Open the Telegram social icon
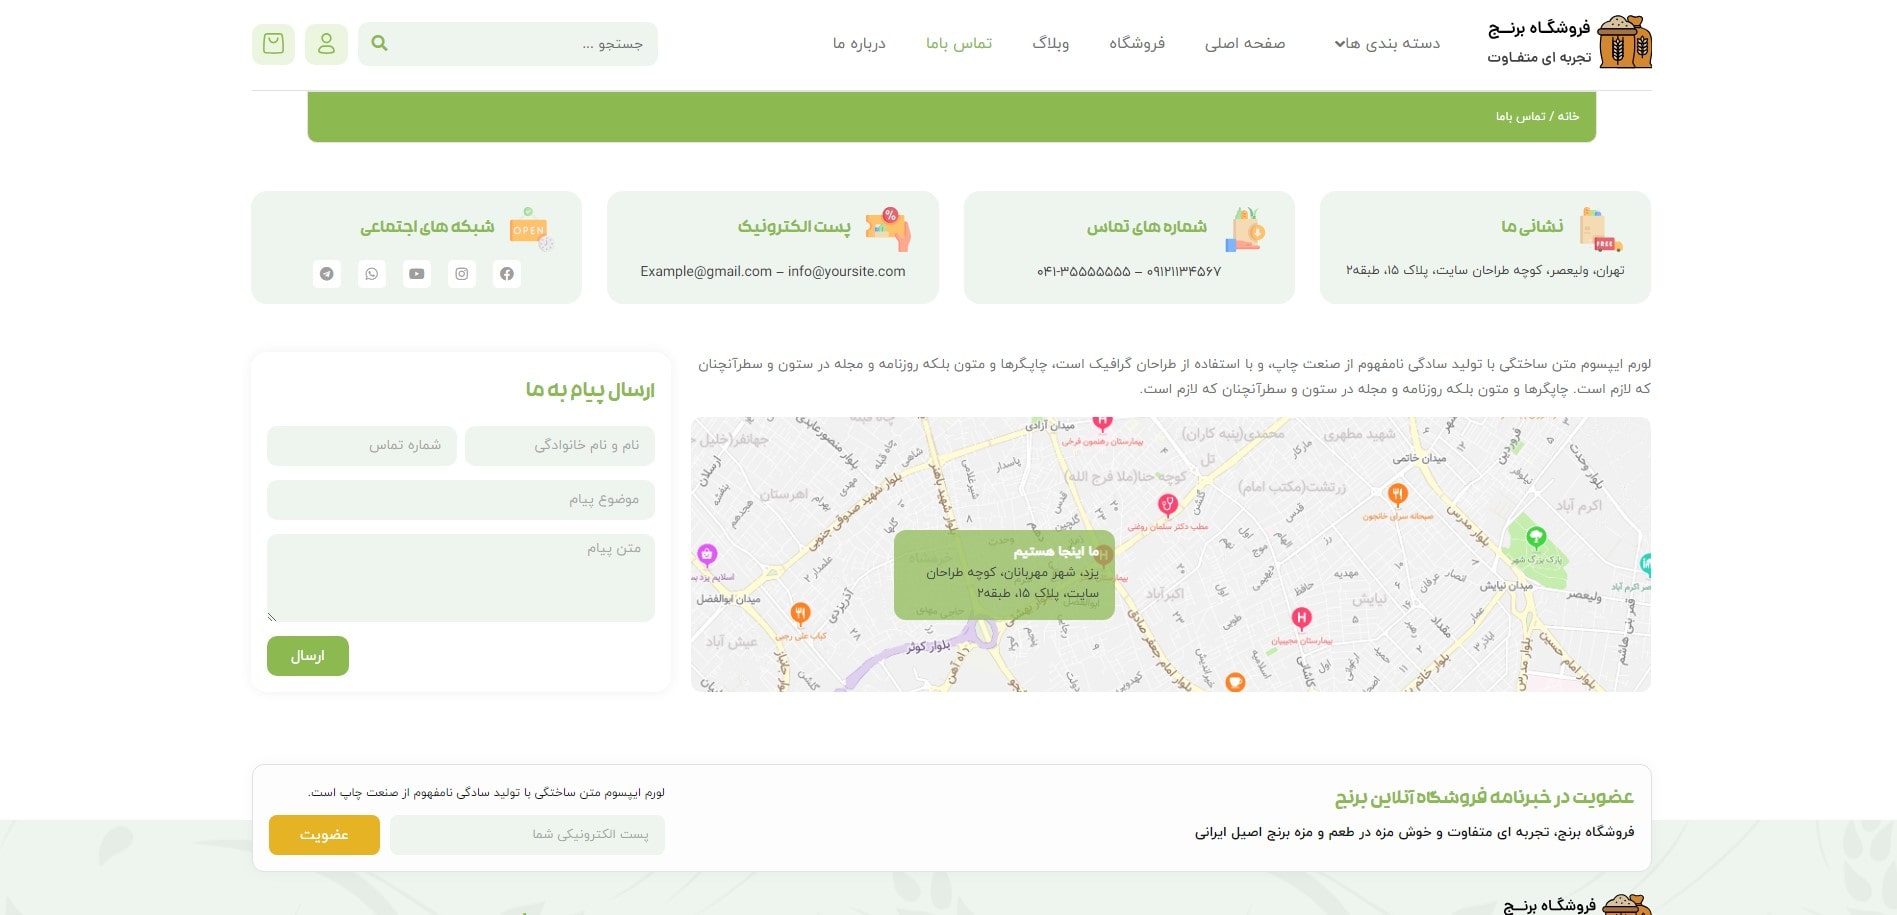The width and height of the screenshot is (1897, 915). 327,273
